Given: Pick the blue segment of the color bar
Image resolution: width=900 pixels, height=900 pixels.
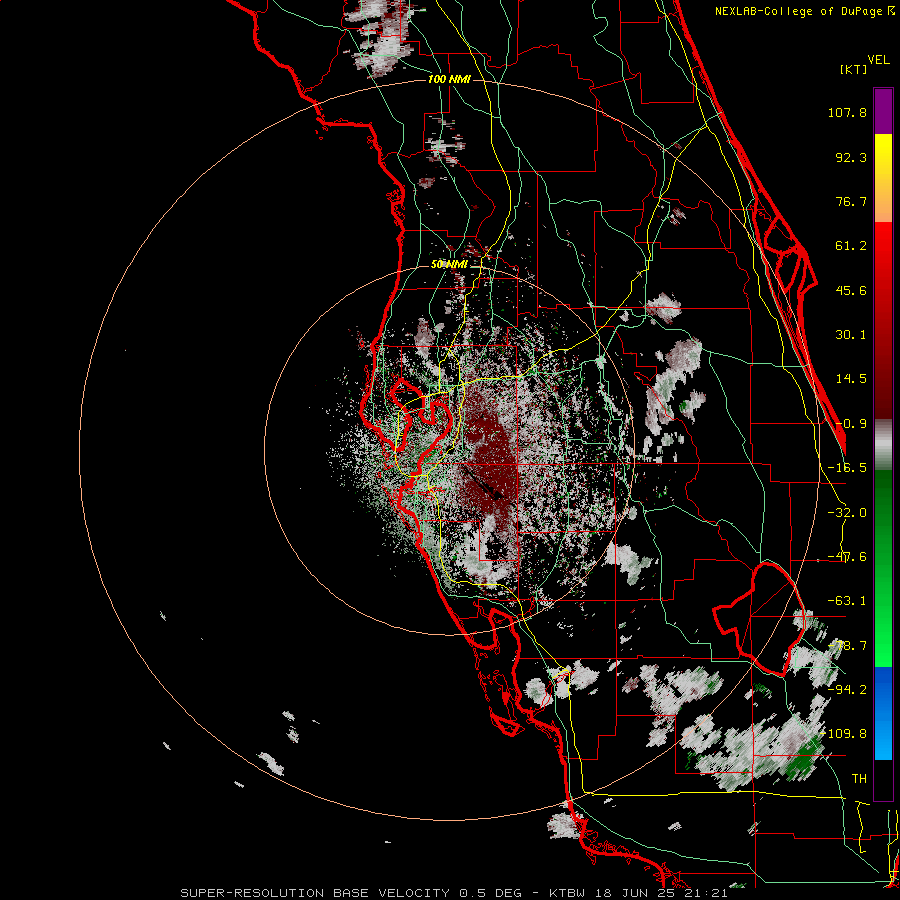Looking at the screenshot, I should click(883, 713).
